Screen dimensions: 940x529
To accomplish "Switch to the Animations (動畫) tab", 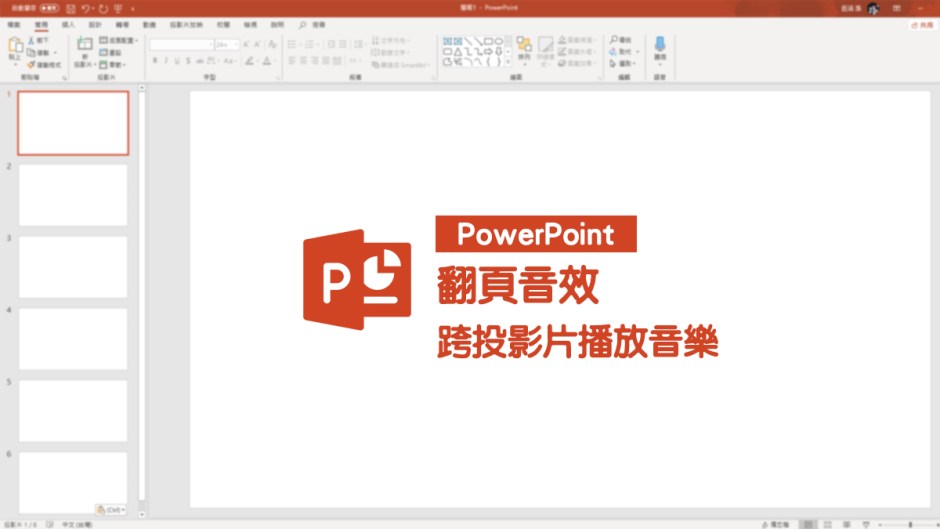I will (149, 24).
